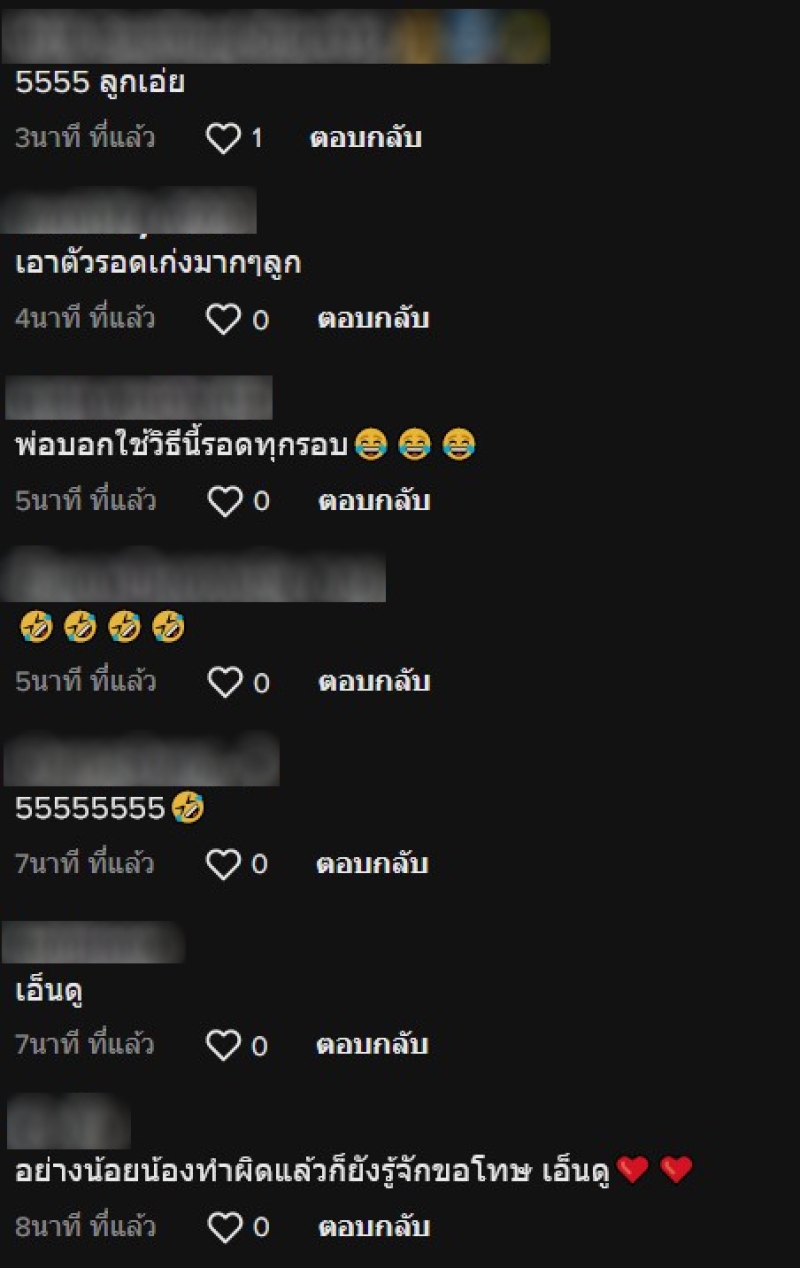This screenshot has width=800, height=1268.
Task: Like the four laughing emoji comment
Action: [224, 683]
